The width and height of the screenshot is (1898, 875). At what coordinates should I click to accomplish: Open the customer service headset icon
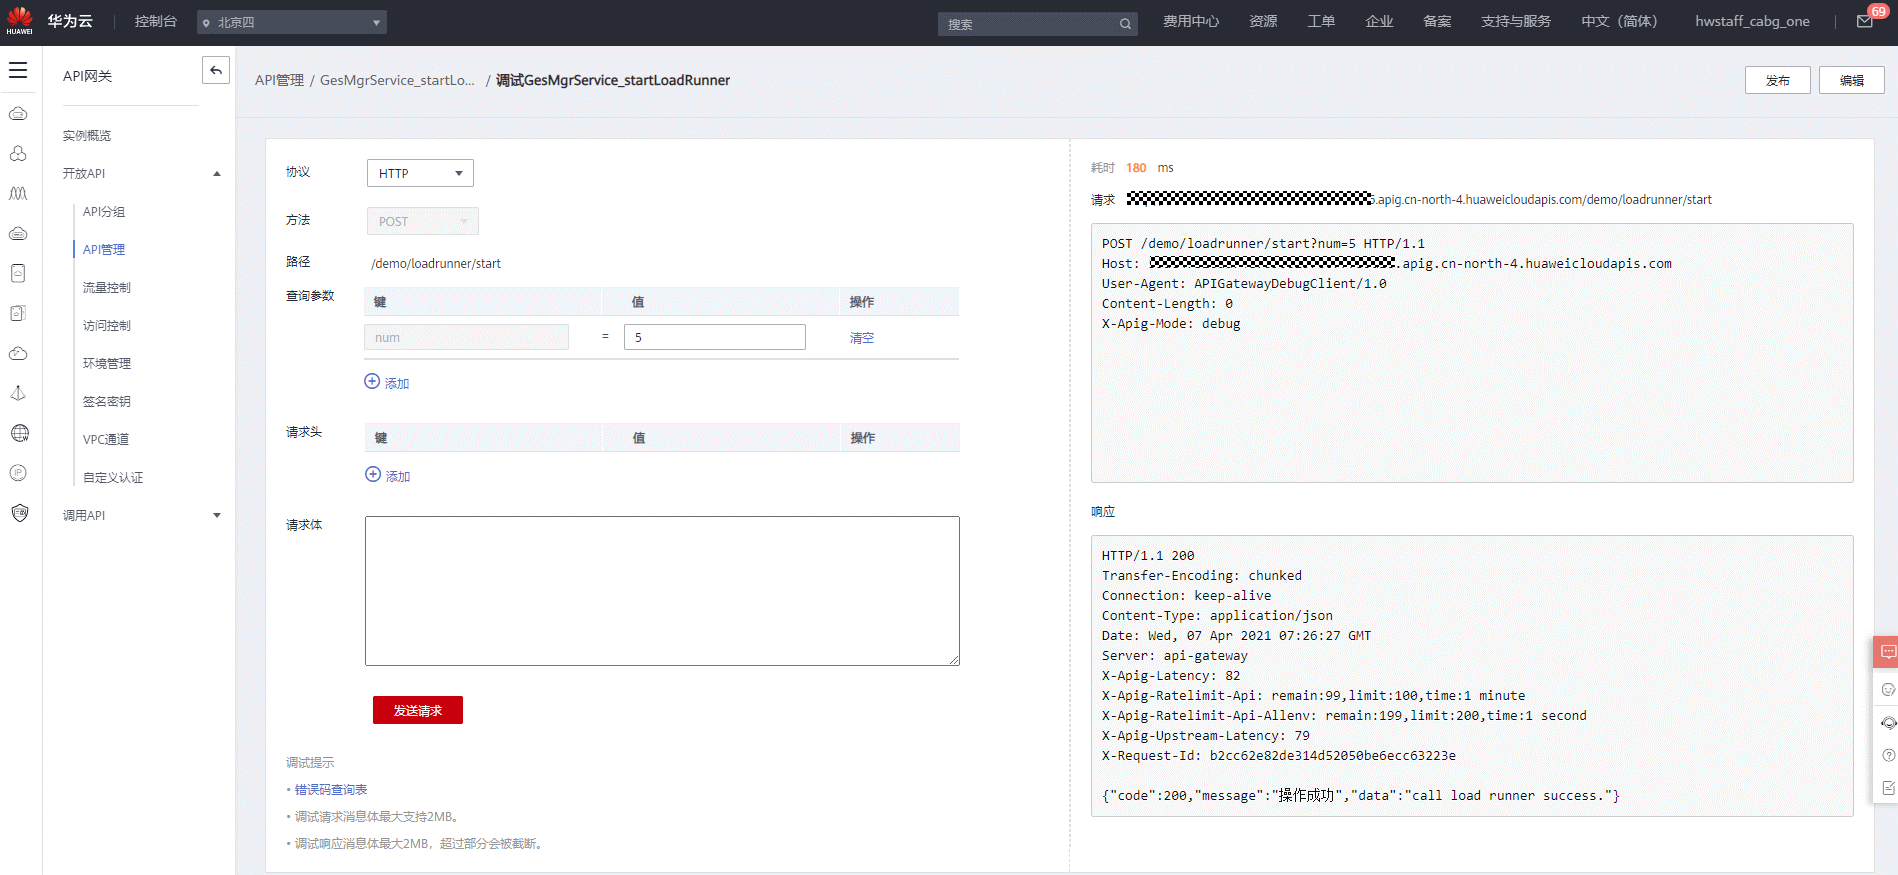pos(1888,723)
